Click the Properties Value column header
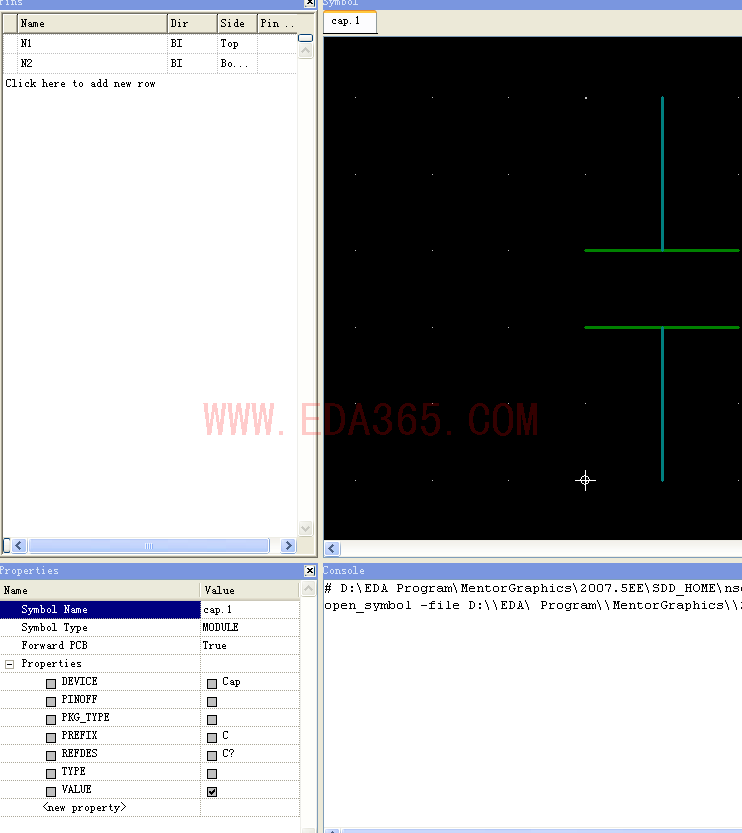This screenshot has height=833, width=742. click(x=250, y=590)
